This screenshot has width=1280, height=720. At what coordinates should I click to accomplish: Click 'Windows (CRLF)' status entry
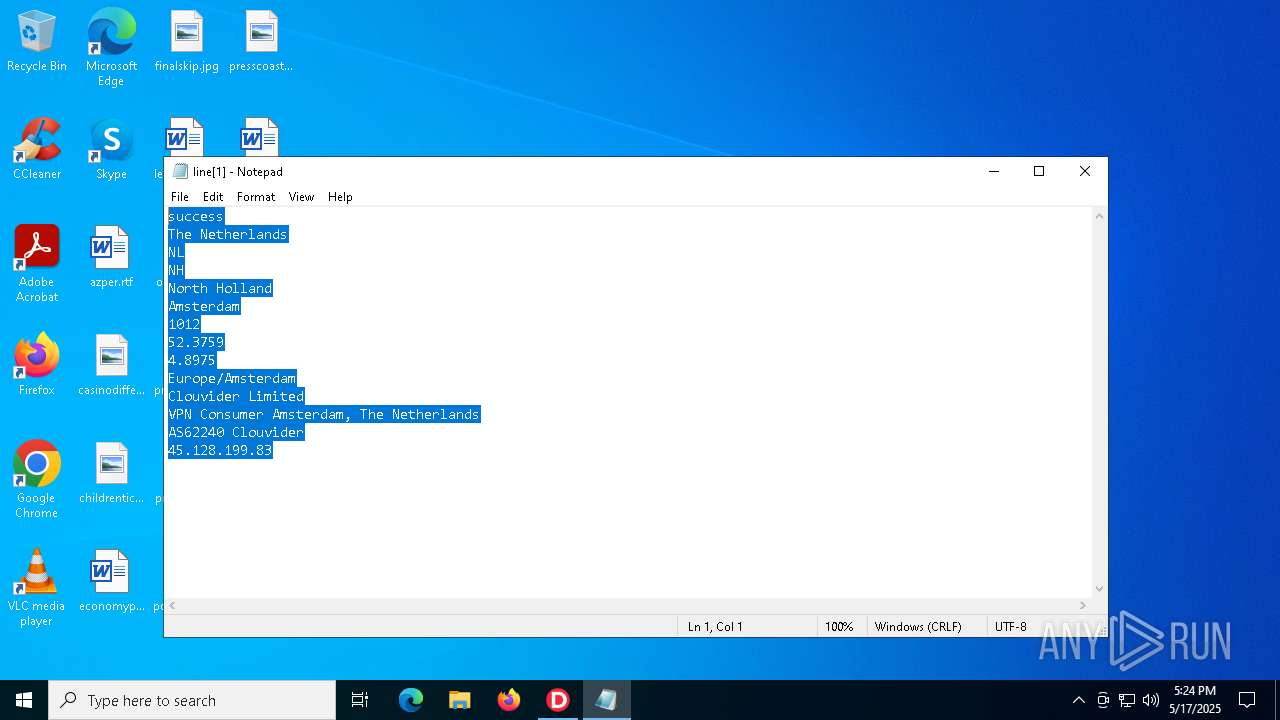(x=918, y=627)
